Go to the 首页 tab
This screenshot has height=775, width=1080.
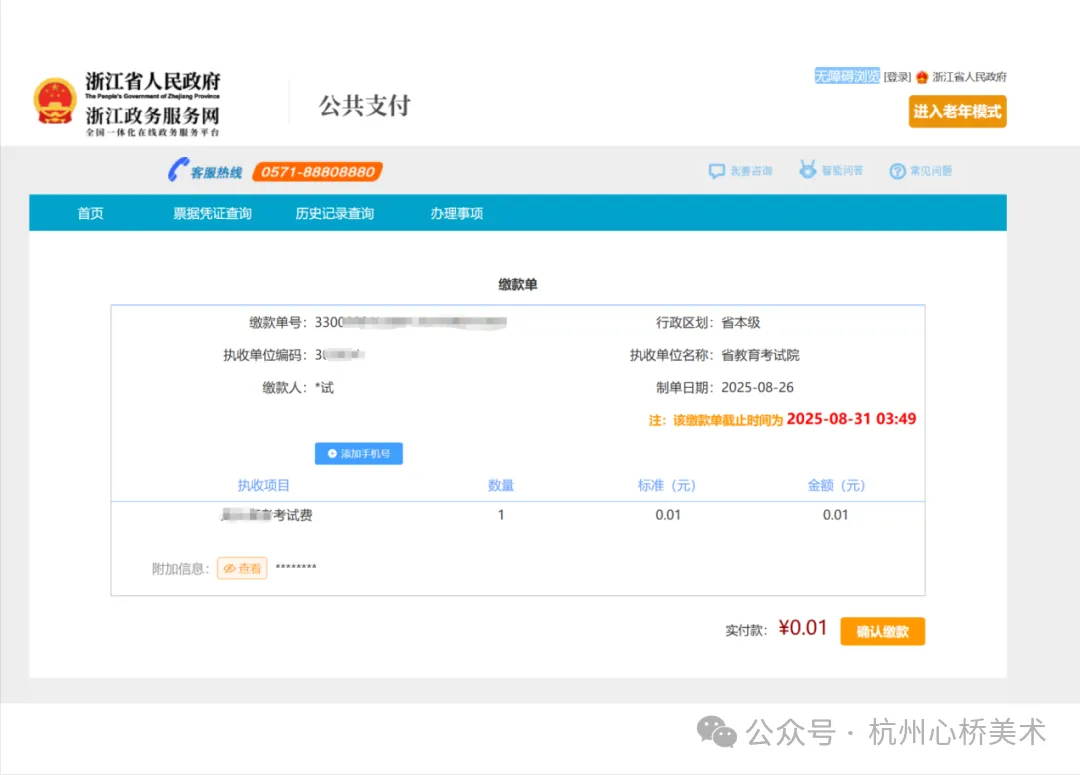point(90,214)
